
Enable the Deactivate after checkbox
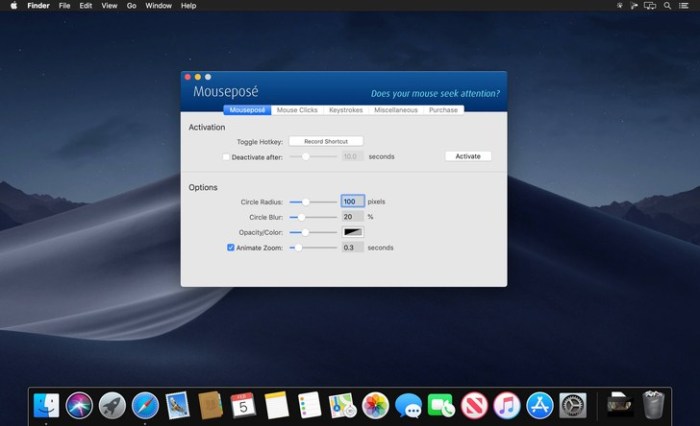[x=226, y=157]
